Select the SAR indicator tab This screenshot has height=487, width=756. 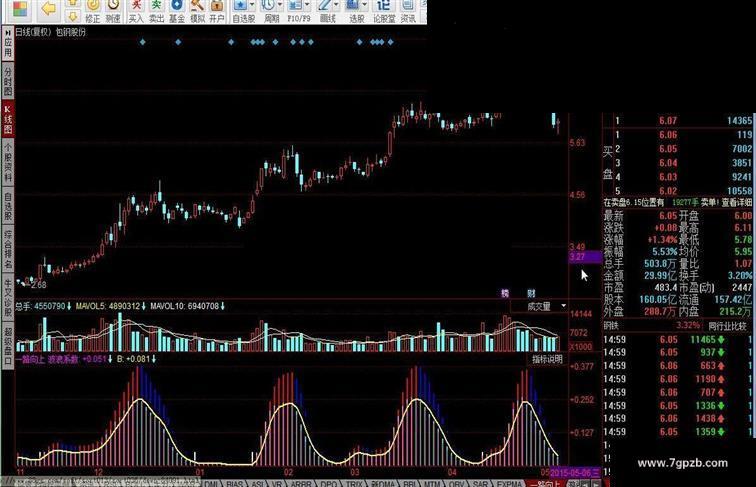click(x=480, y=483)
